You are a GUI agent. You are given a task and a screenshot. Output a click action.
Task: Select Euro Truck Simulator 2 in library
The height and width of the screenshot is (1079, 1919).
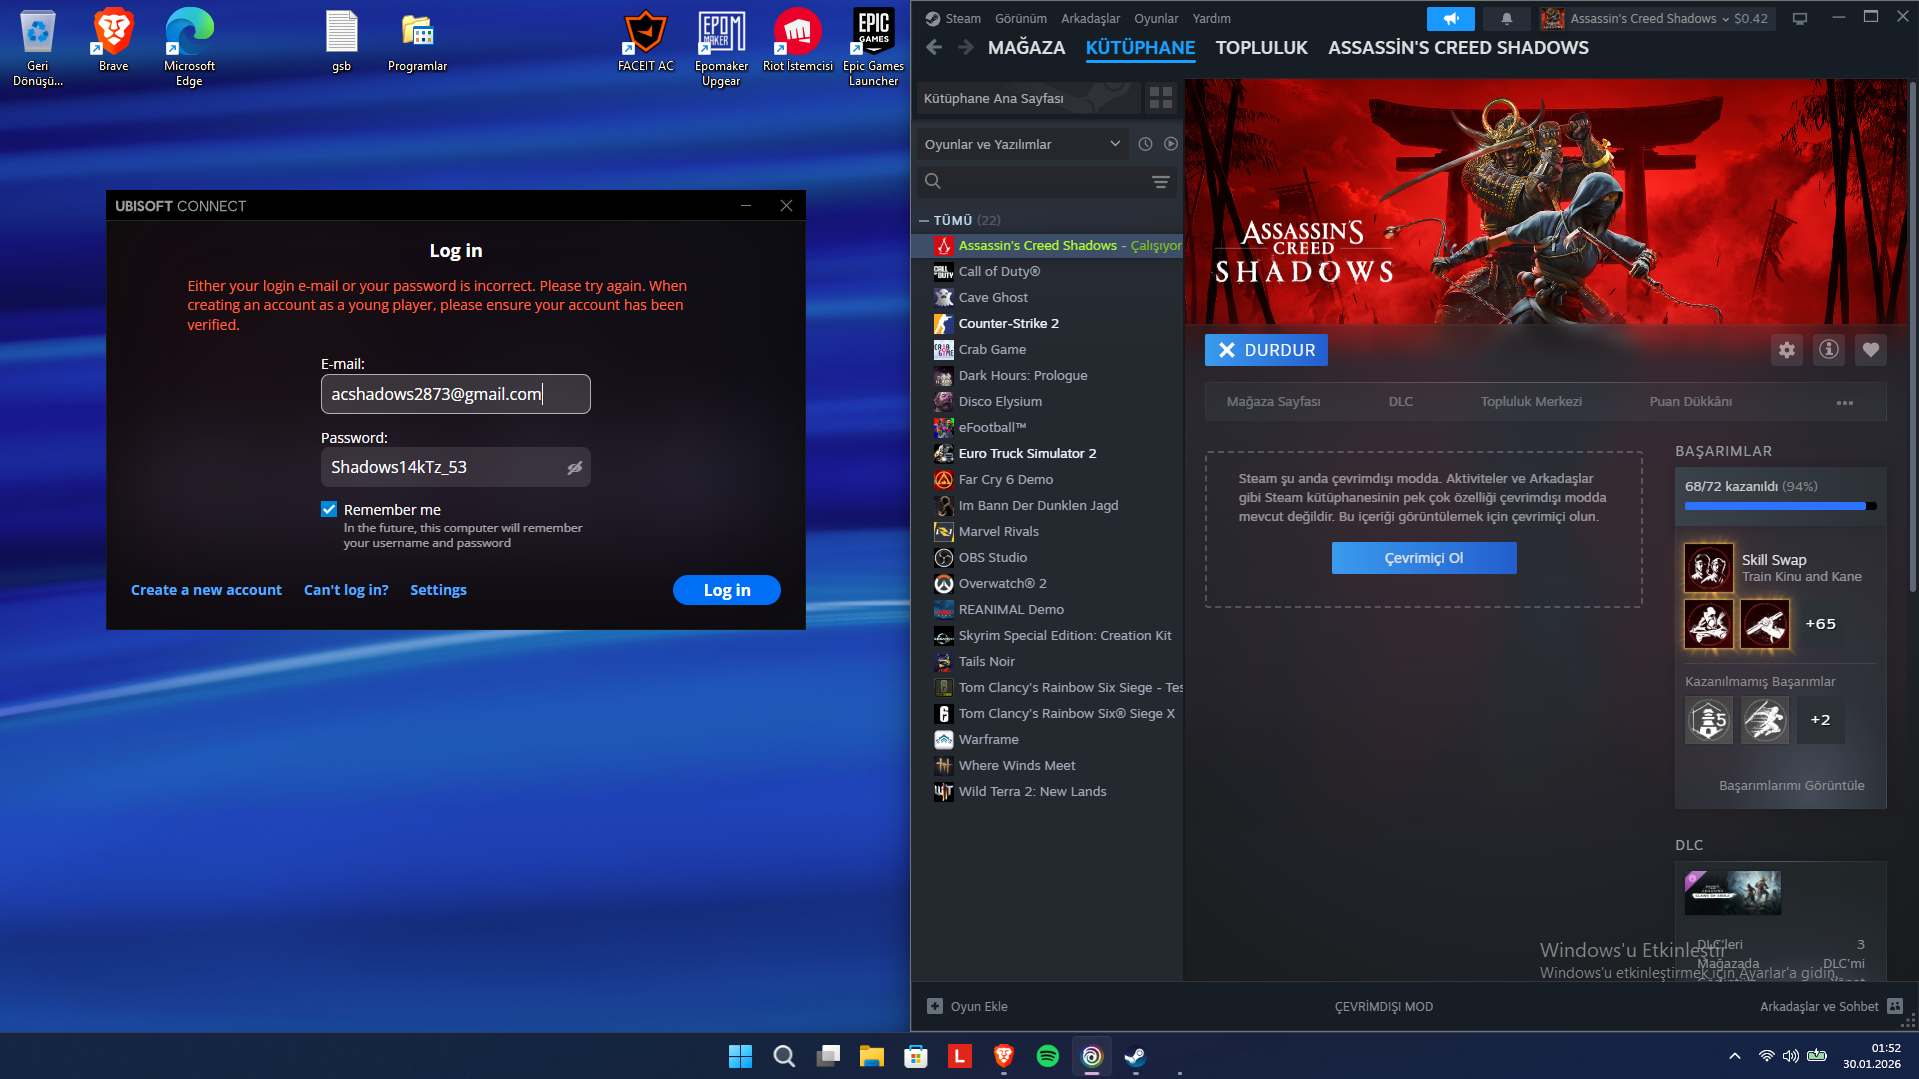1047,453
